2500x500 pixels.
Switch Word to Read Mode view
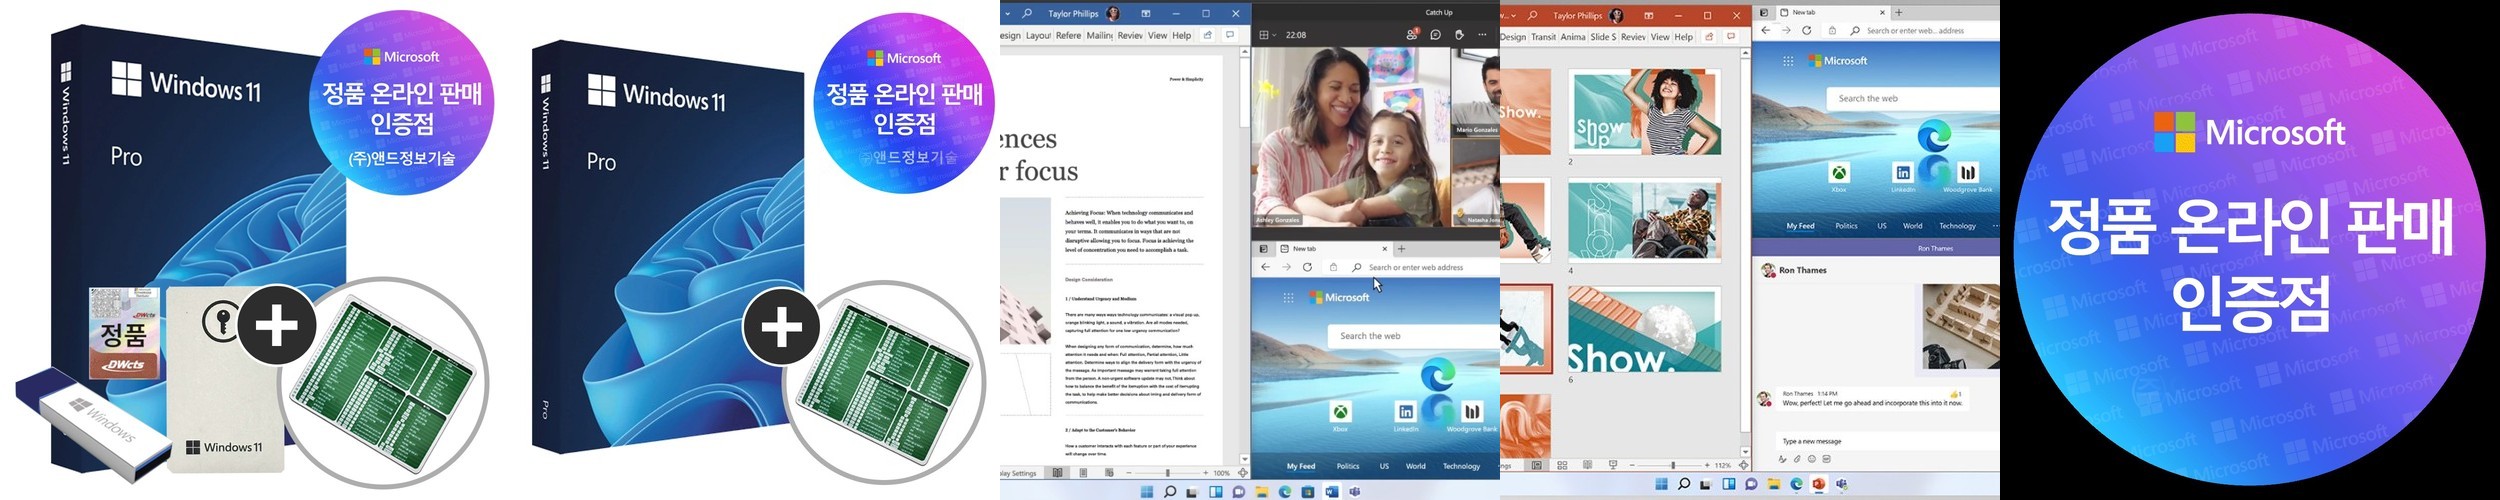click(1057, 473)
